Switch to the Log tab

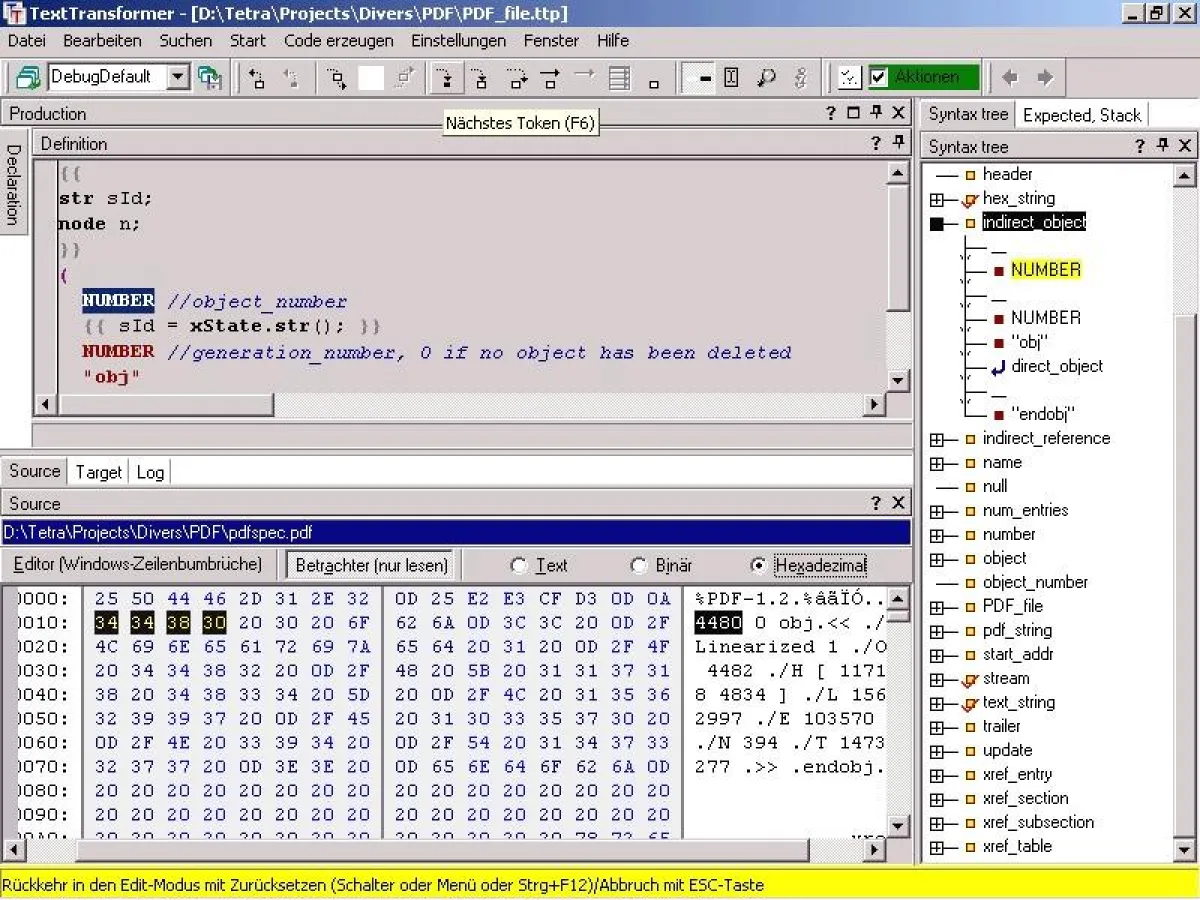tap(150, 472)
